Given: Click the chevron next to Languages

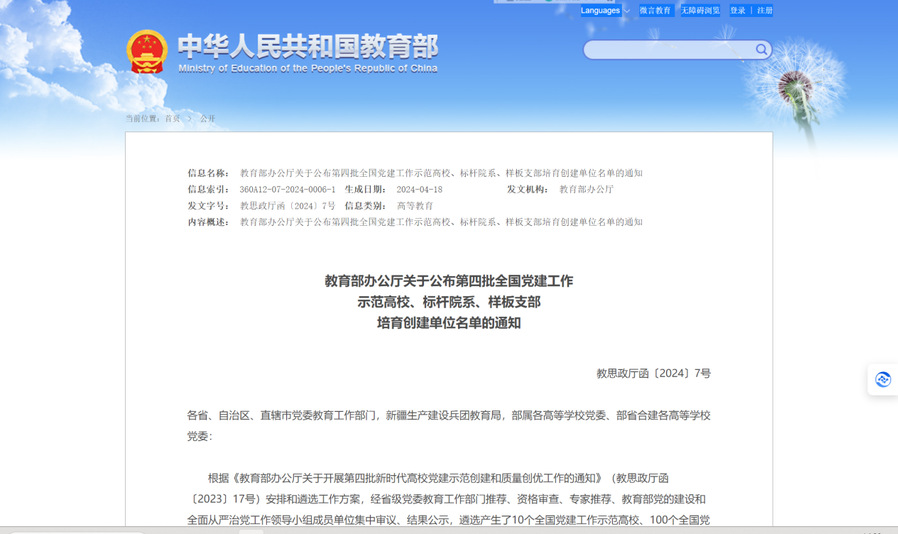Looking at the screenshot, I should pos(627,11).
